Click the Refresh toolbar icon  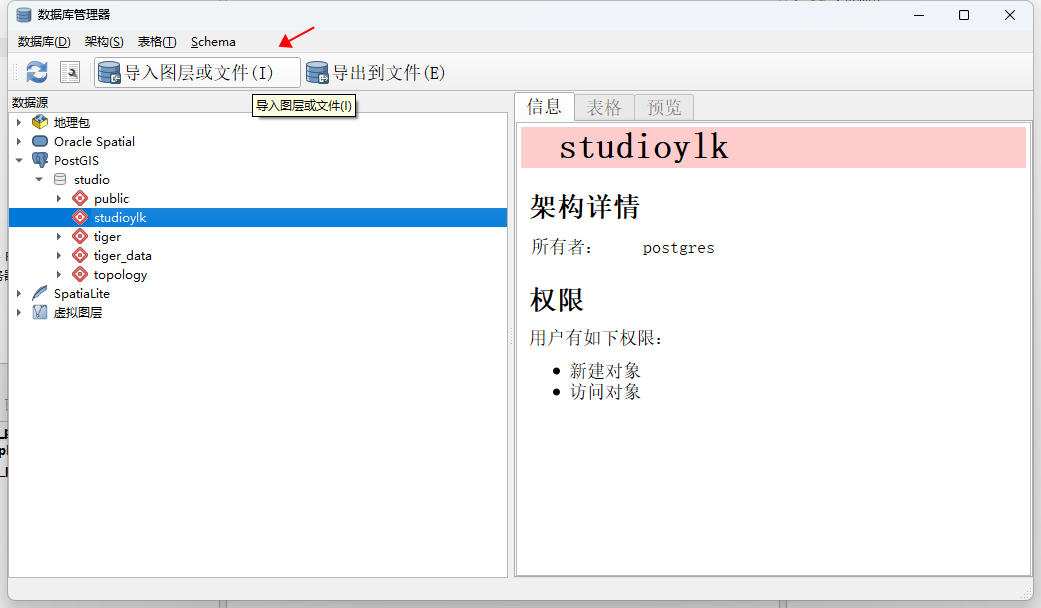point(37,72)
